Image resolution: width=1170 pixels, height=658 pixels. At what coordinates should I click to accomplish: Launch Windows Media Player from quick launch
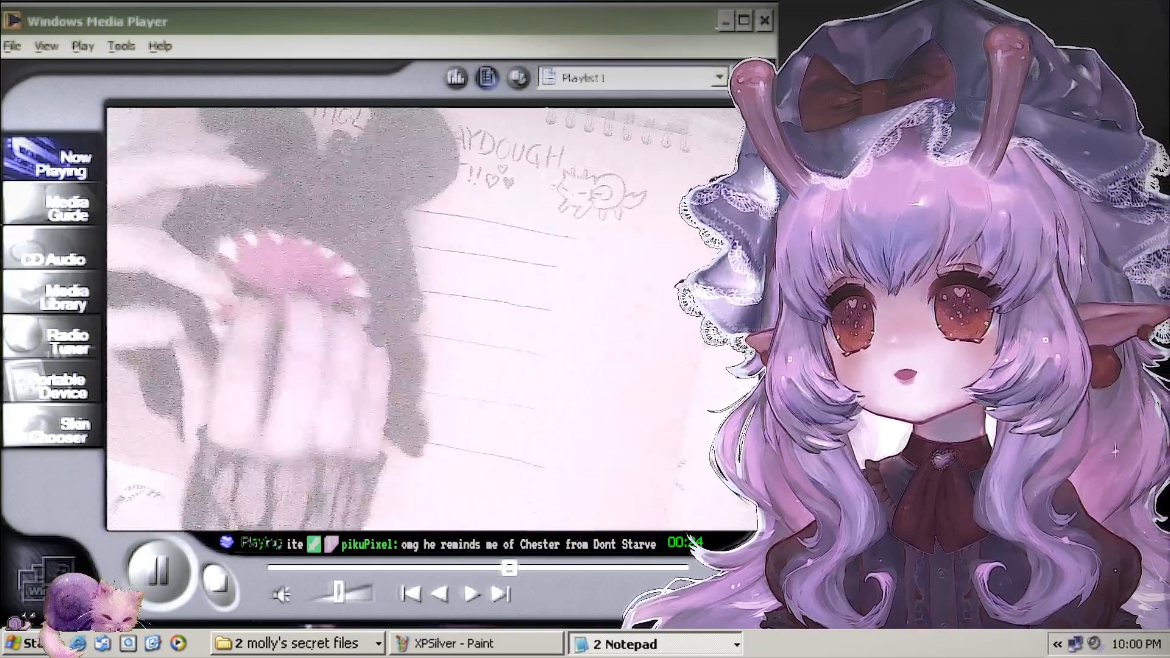[178, 643]
